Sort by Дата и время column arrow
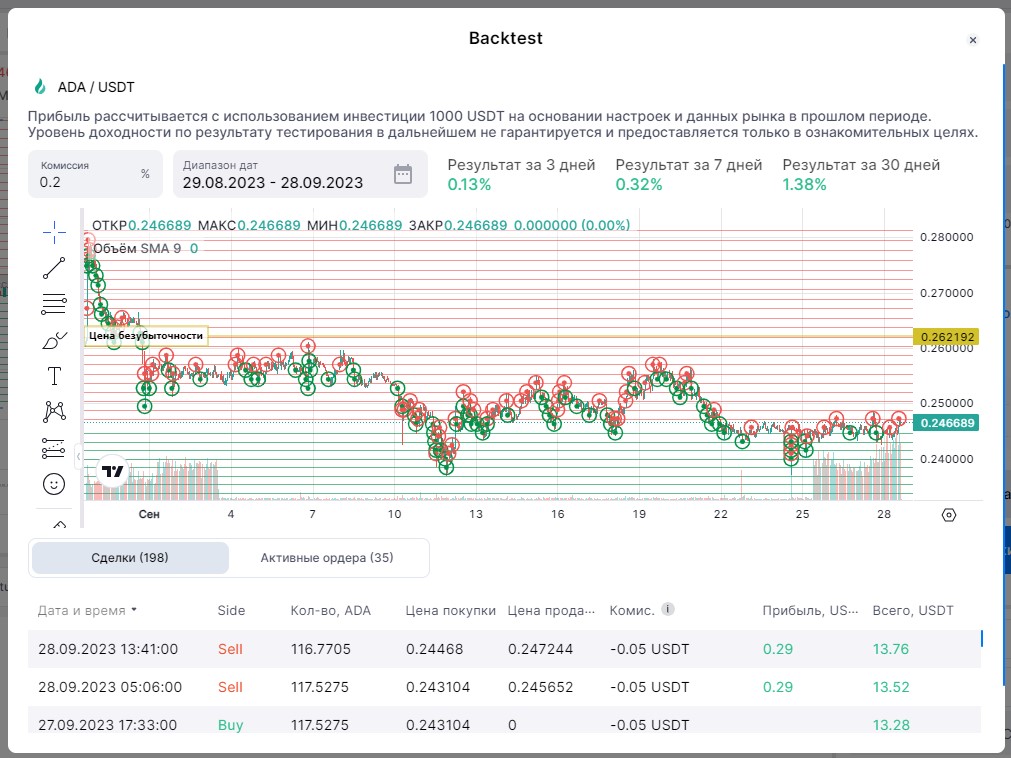Image resolution: width=1011 pixels, height=758 pixels. (134, 610)
